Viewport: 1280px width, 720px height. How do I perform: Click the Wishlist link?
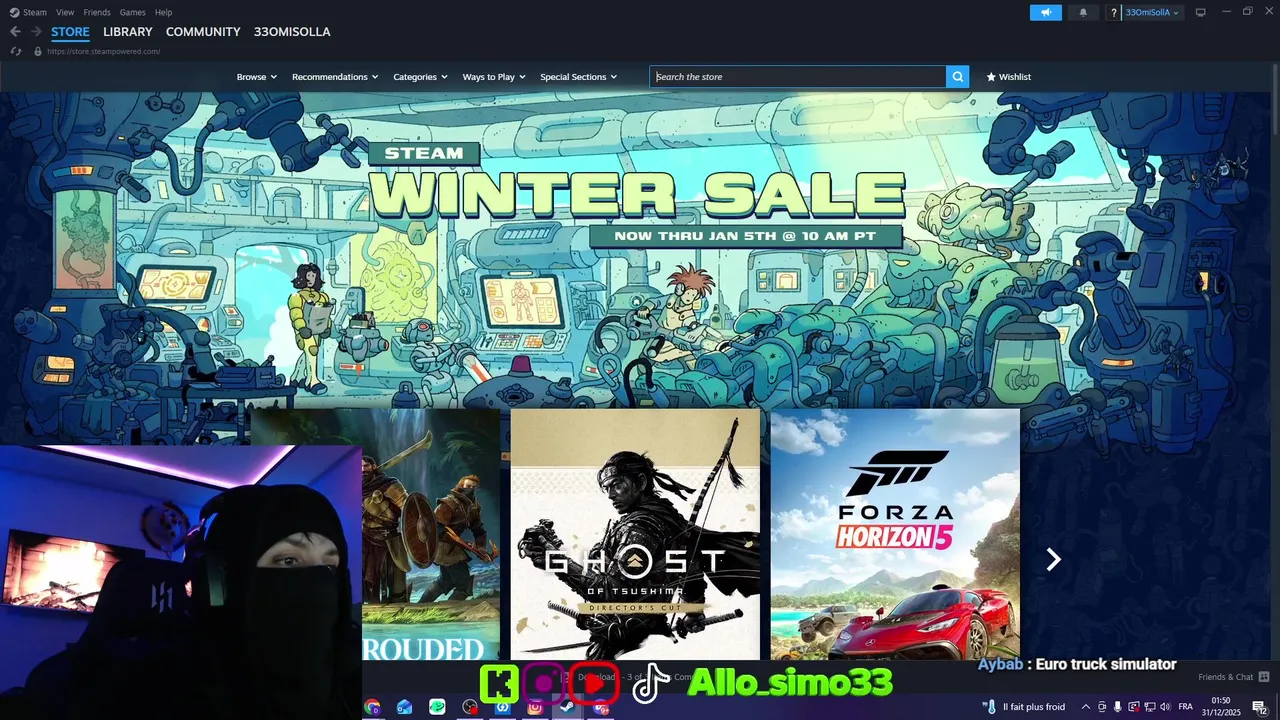tap(1009, 77)
